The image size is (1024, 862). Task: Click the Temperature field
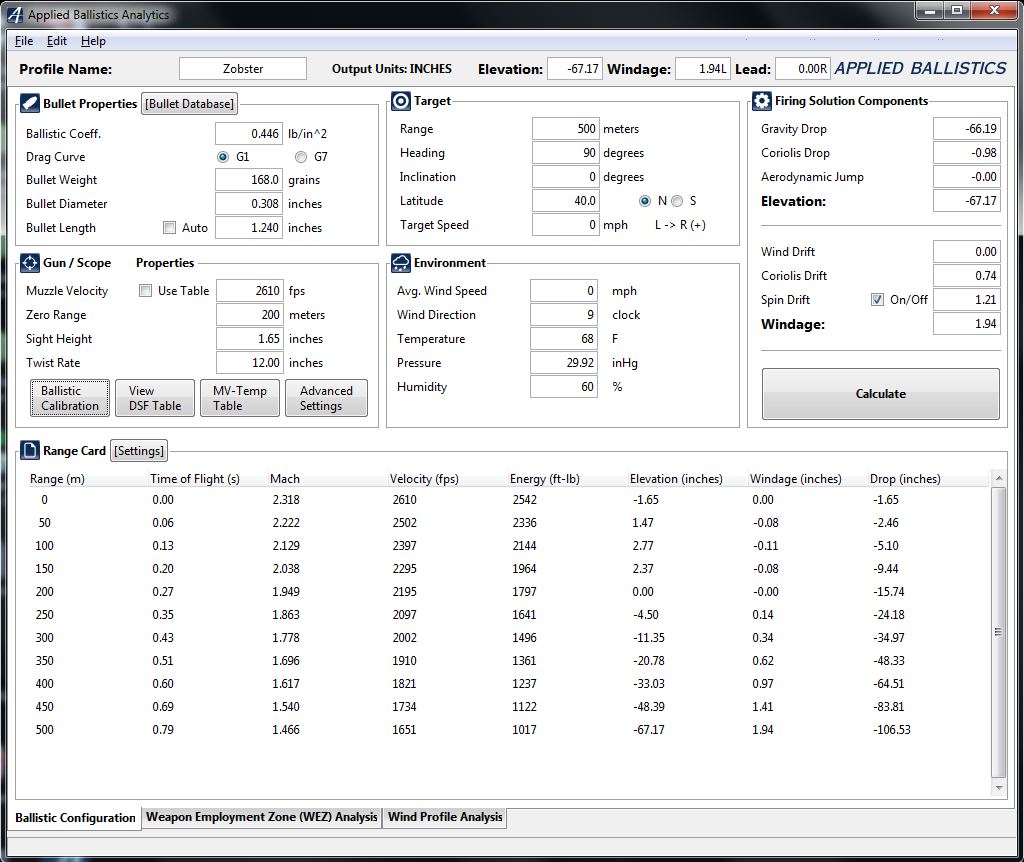(x=564, y=338)
